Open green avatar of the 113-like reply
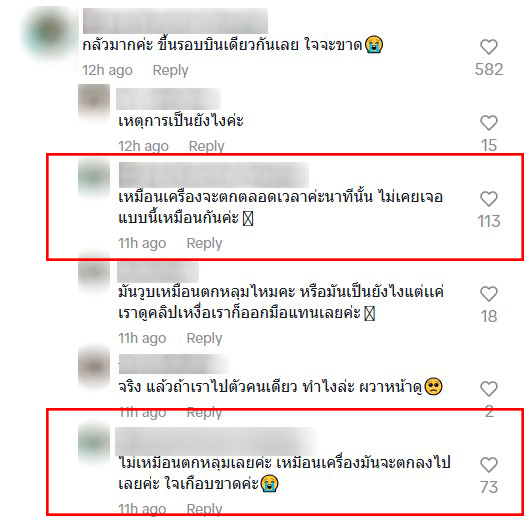The image size is (529, 523). (94, 176)
